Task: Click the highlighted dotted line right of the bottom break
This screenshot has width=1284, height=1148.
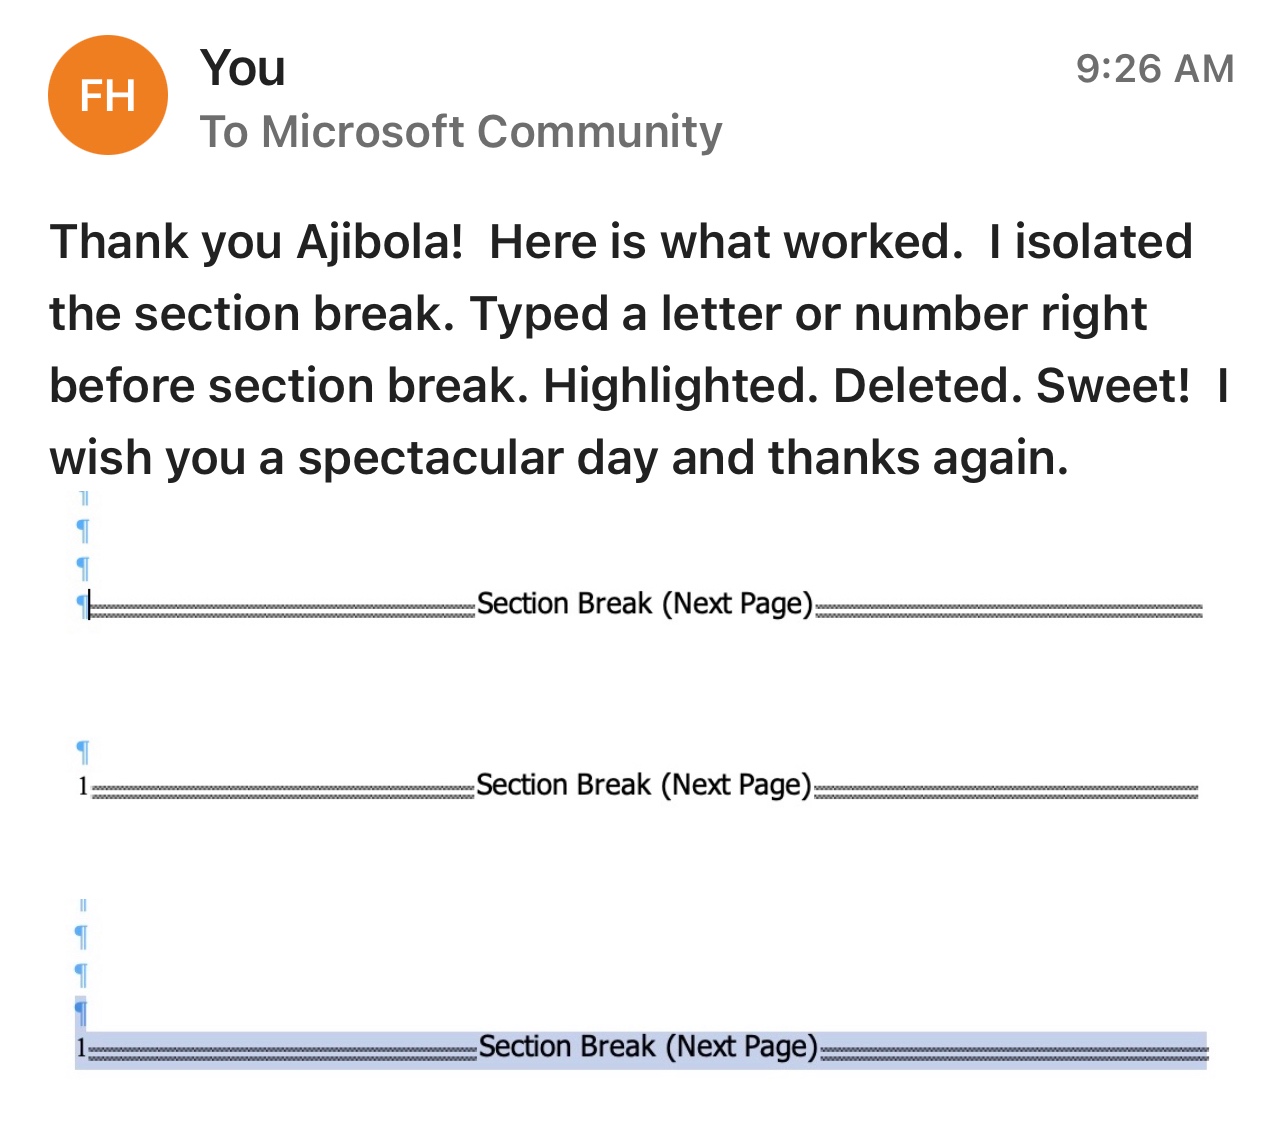Action: coord(1014,1053)
